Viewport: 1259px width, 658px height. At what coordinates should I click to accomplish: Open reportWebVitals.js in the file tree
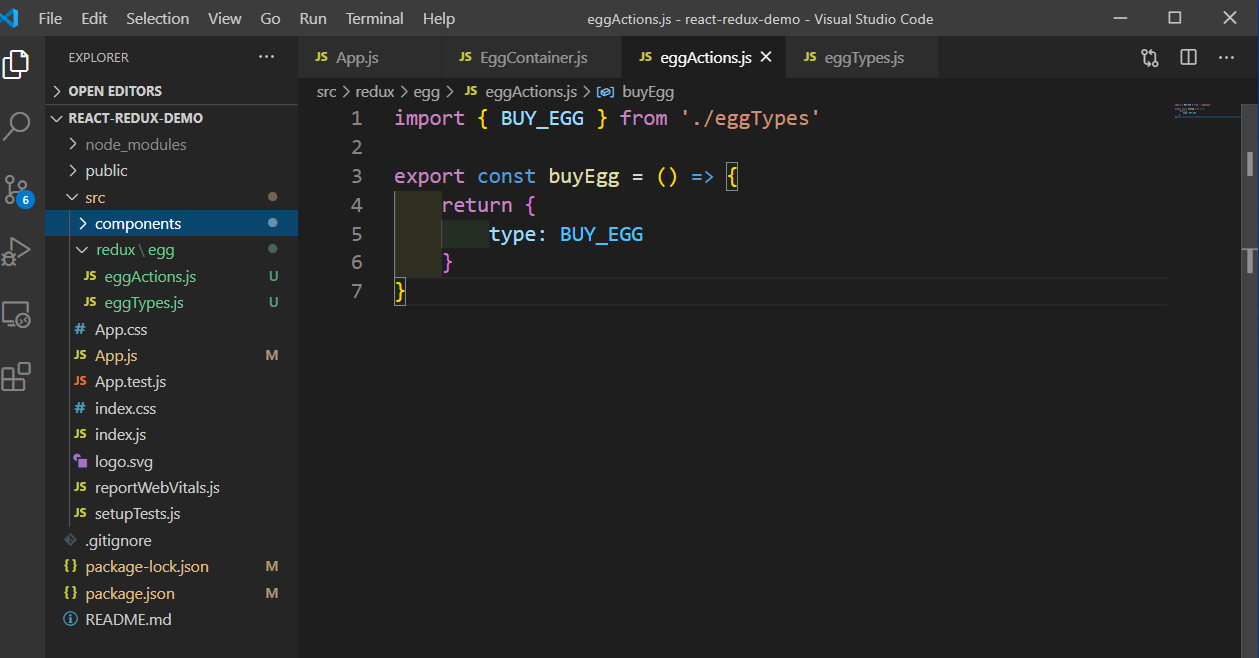[x=172, y=487]
